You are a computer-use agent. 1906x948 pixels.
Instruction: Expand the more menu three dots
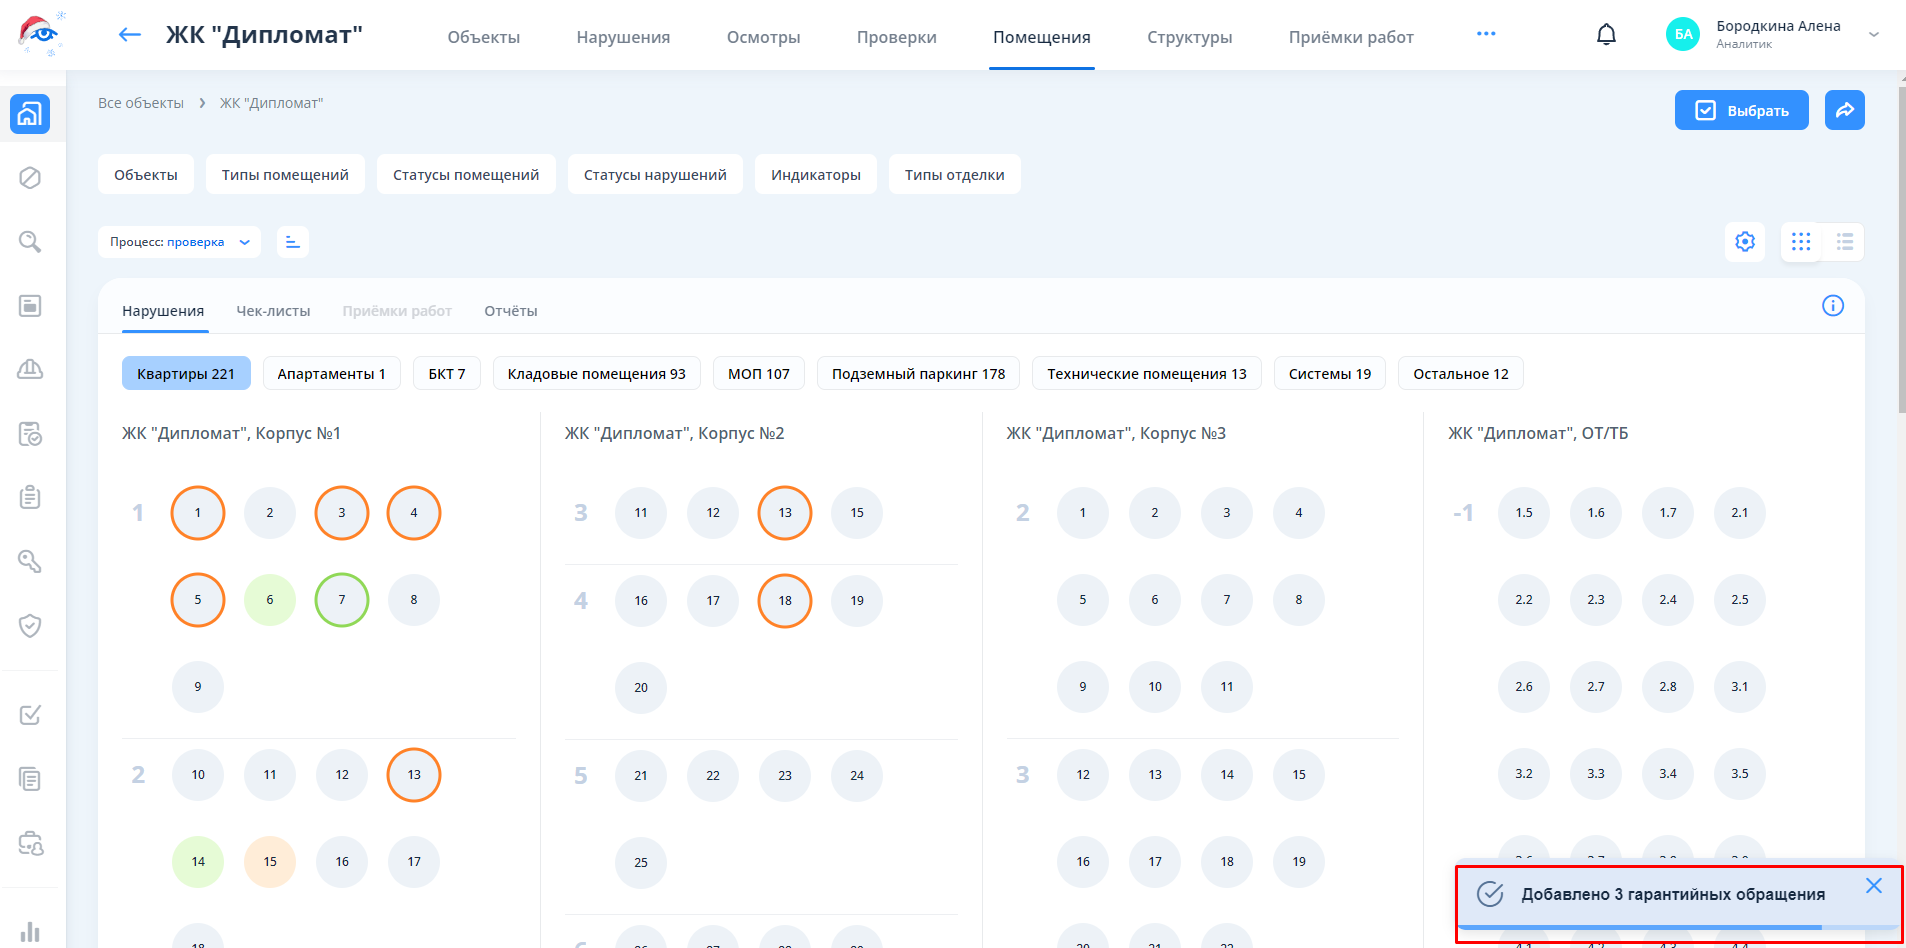[x=1486, y=34]
